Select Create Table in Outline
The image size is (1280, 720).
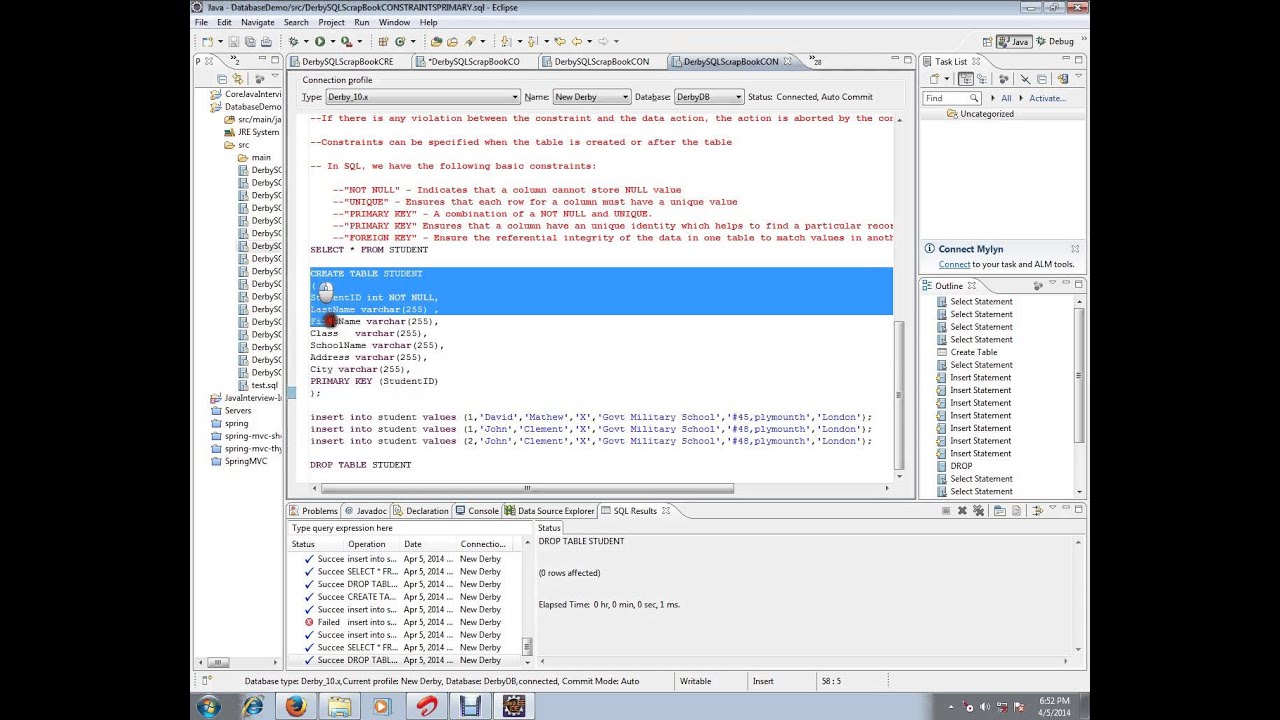(966, 352)
